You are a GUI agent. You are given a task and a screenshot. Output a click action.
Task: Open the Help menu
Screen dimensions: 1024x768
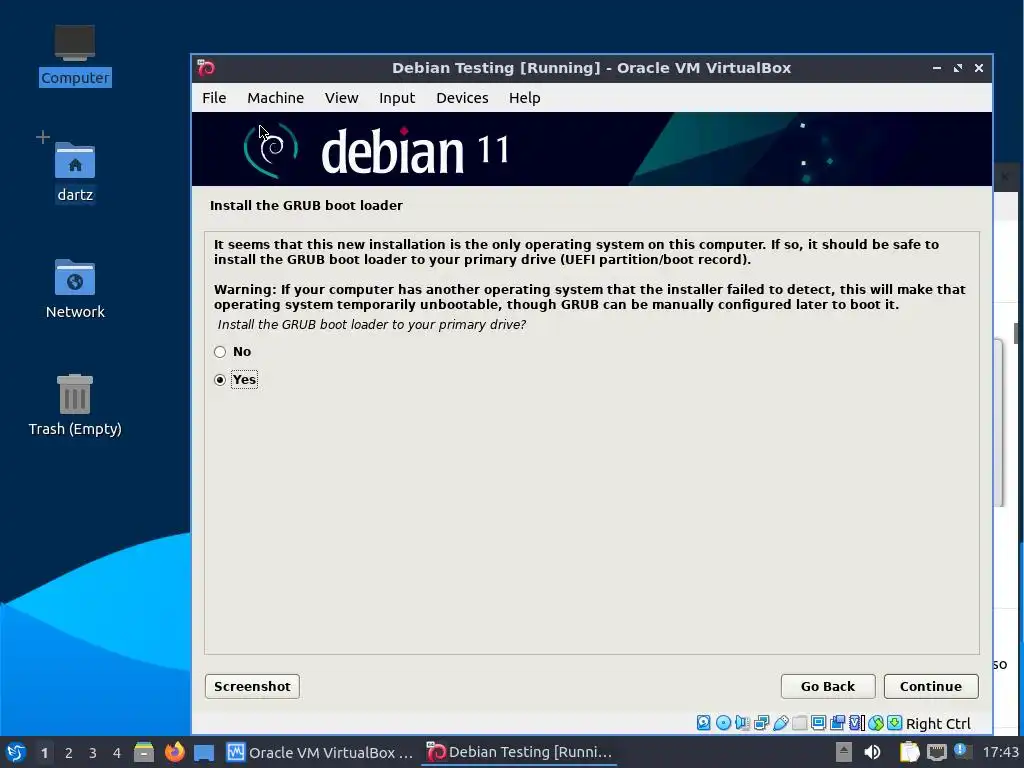click(x=524, y=98)
